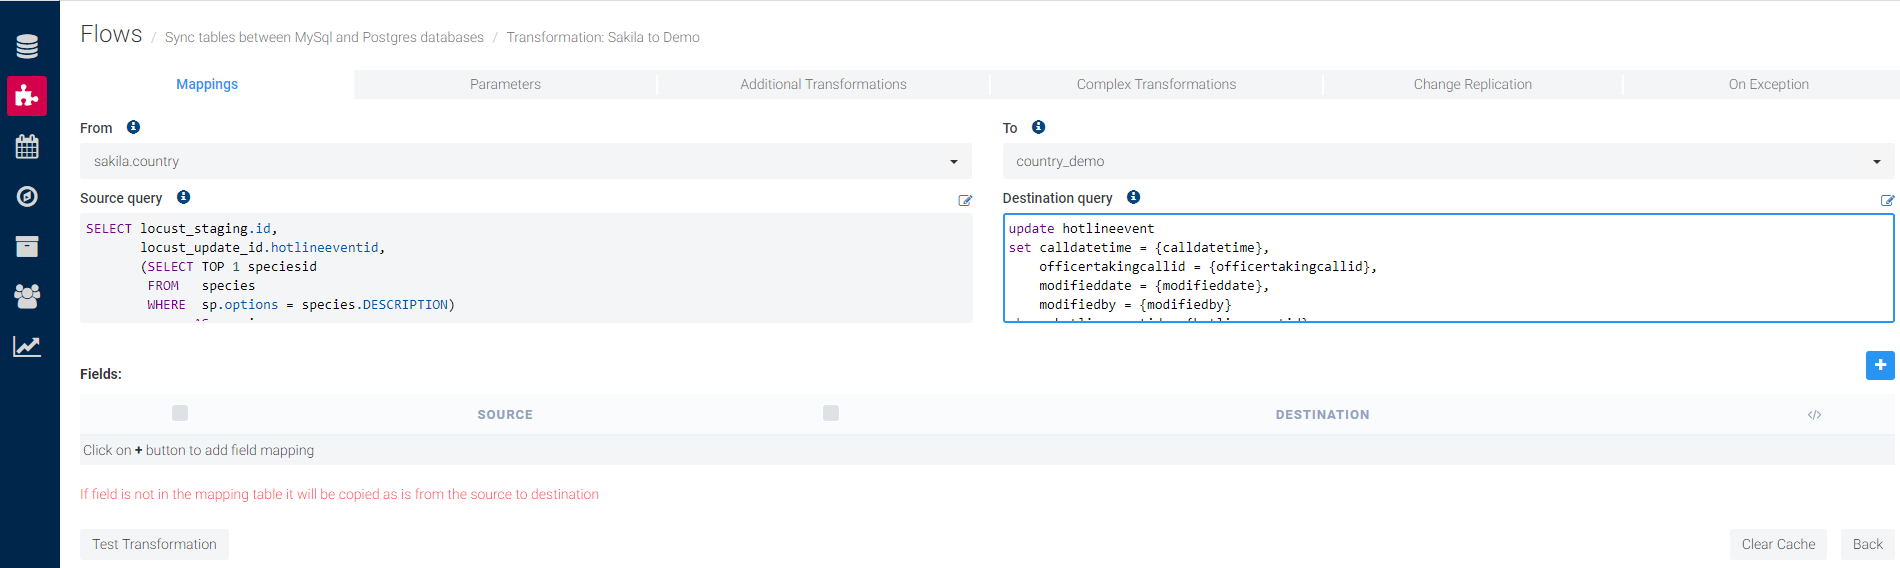The image size is (1900, 568).
Task: Click the blue plus add mapping button
Action: pos(1879,365)
